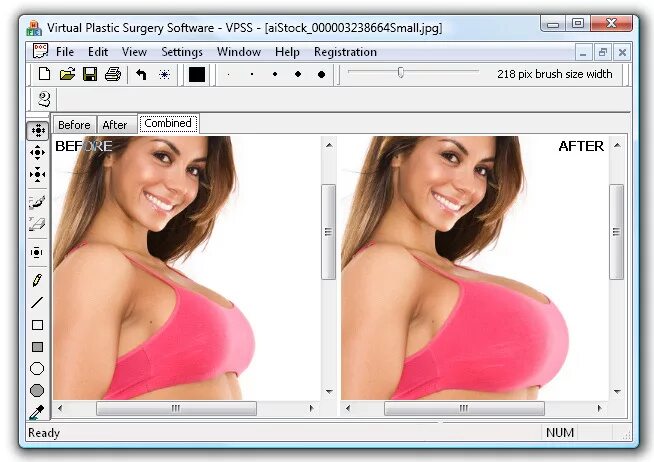Click After pane horizontal scrollbar thumb
654x462 pixels.
point(464,408)
